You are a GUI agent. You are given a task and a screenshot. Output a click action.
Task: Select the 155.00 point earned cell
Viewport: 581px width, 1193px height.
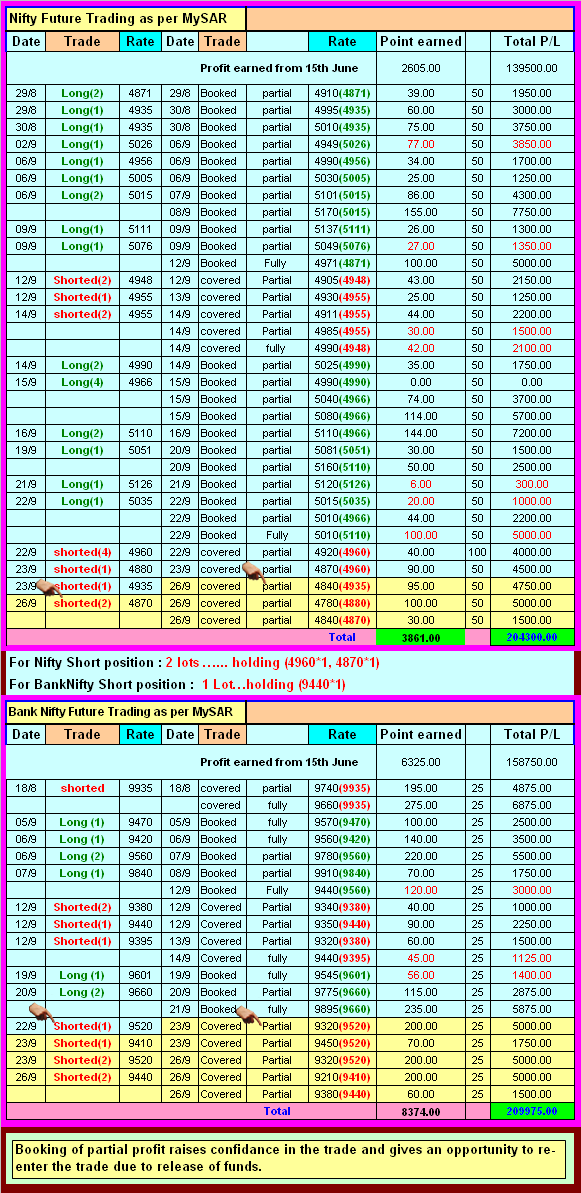click(421, 212)
